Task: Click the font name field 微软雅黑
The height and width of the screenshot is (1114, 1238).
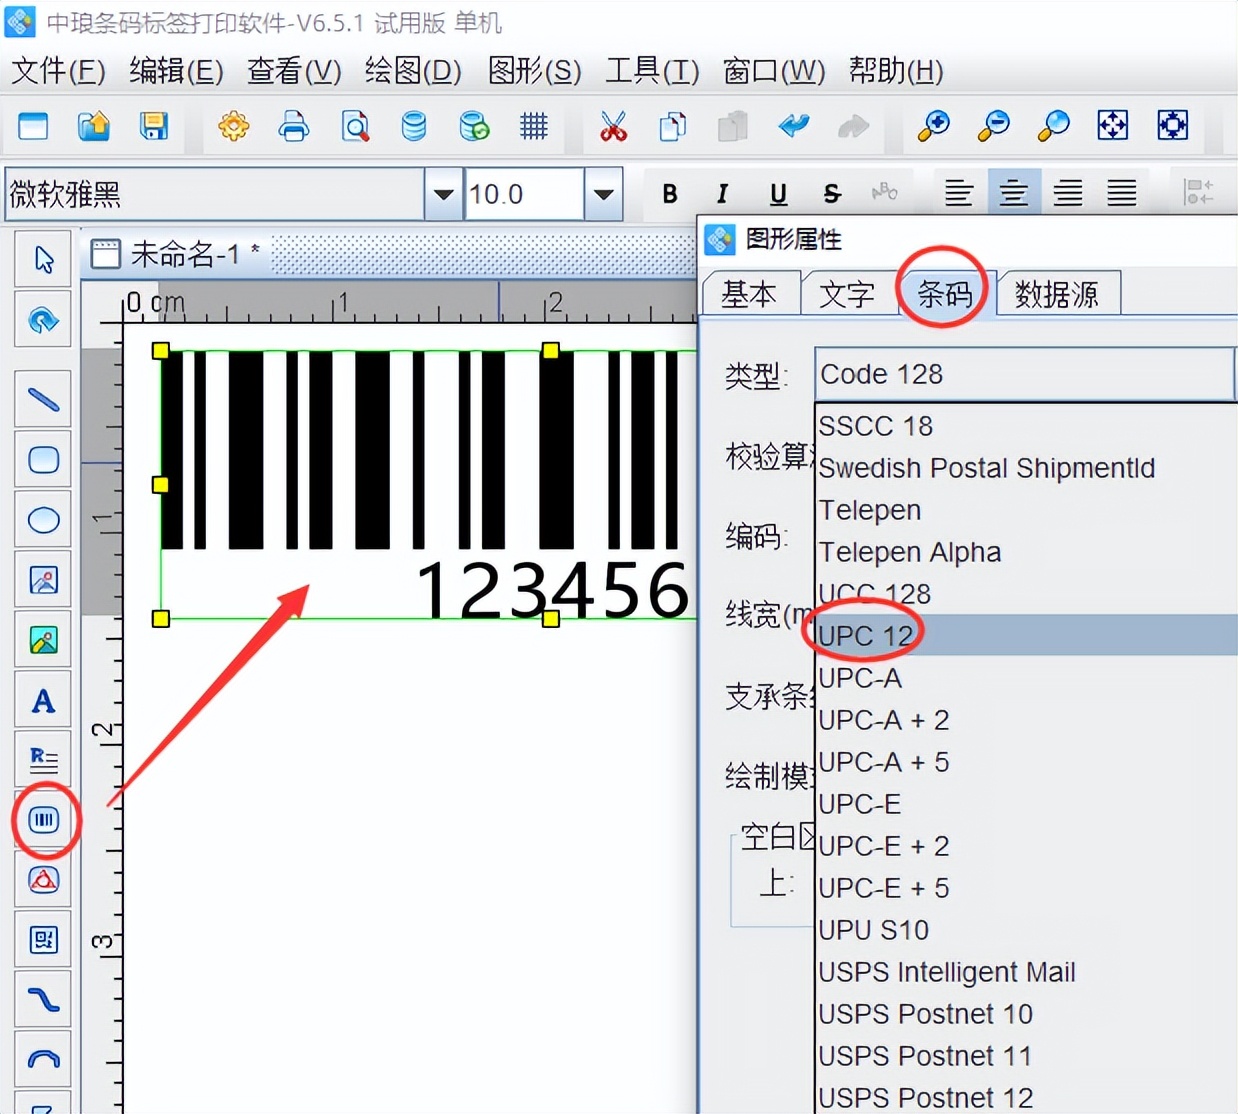Action: tap(214, 194)
